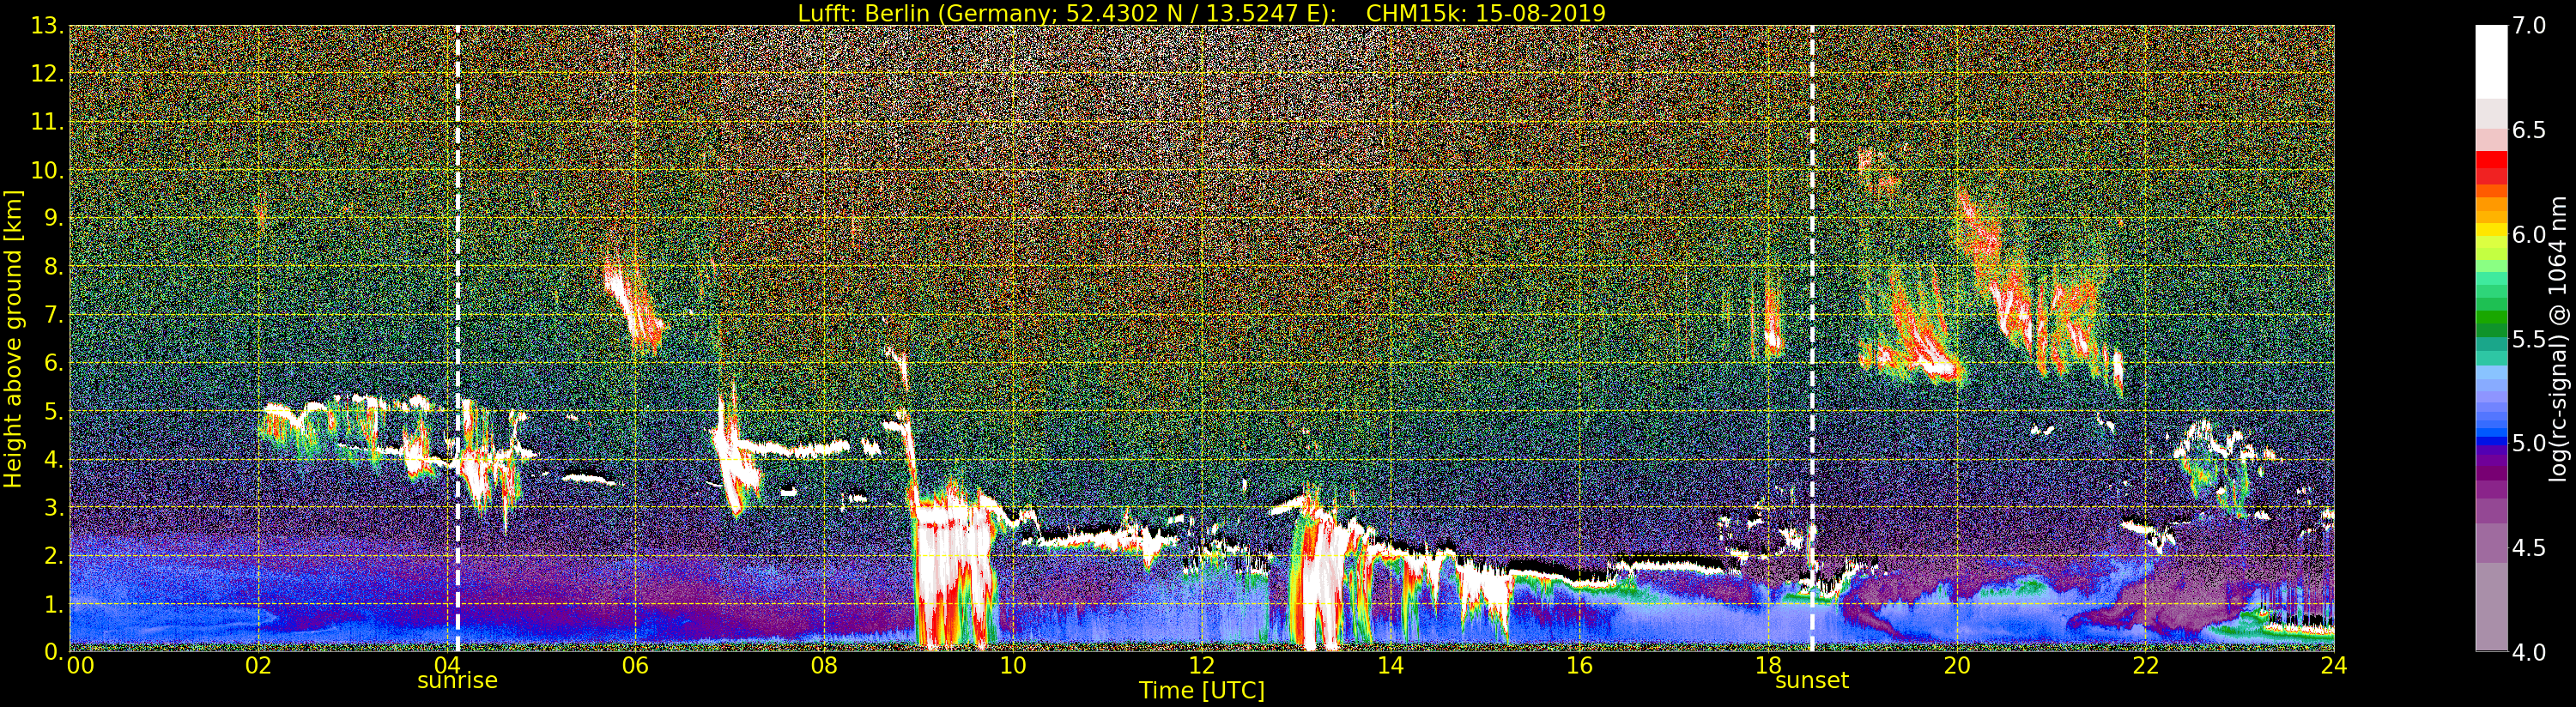Viewport: 2576px width, 707px height.
Task: Click the height axis tick '10.'
Action: point(47,170)
